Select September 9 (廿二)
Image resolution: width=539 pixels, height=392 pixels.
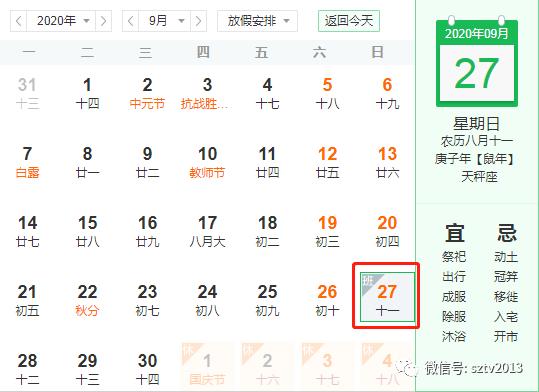click(x=147, y=163)
